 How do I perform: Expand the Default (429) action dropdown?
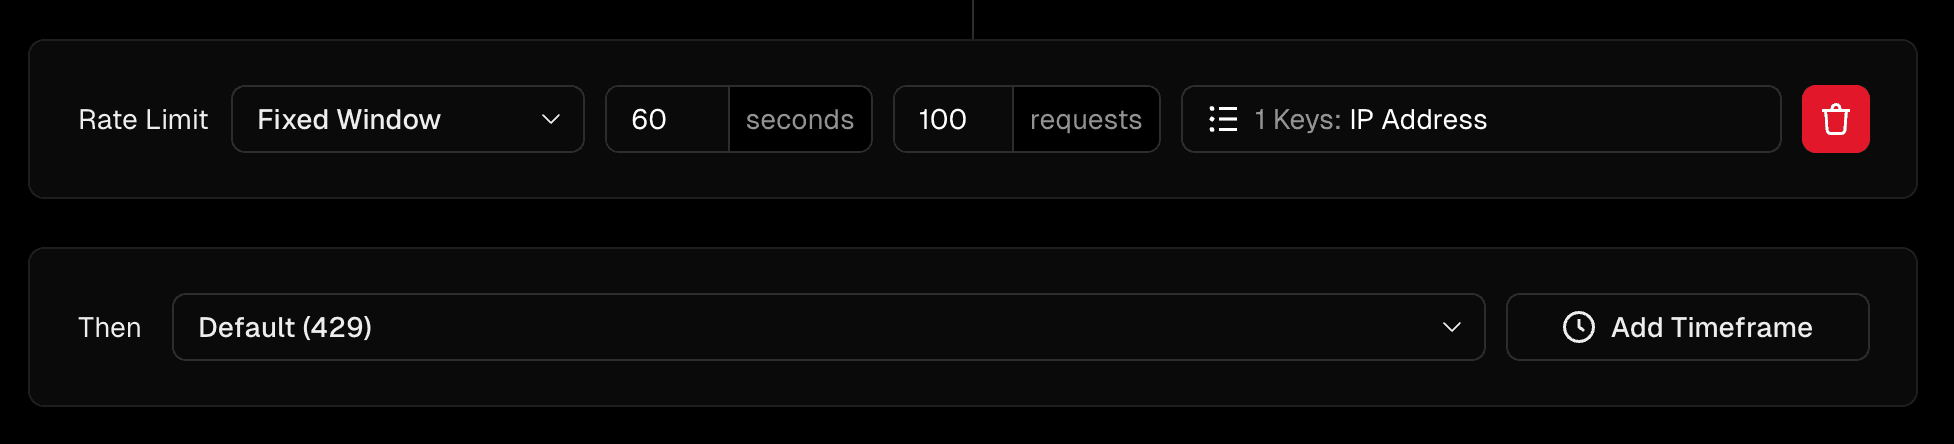coord(827,327)
